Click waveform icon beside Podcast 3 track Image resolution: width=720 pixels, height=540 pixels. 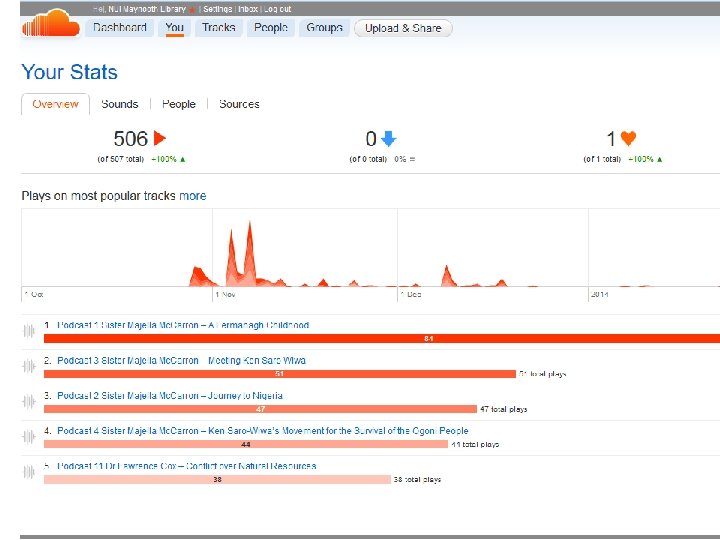click(x=29, y=366)
